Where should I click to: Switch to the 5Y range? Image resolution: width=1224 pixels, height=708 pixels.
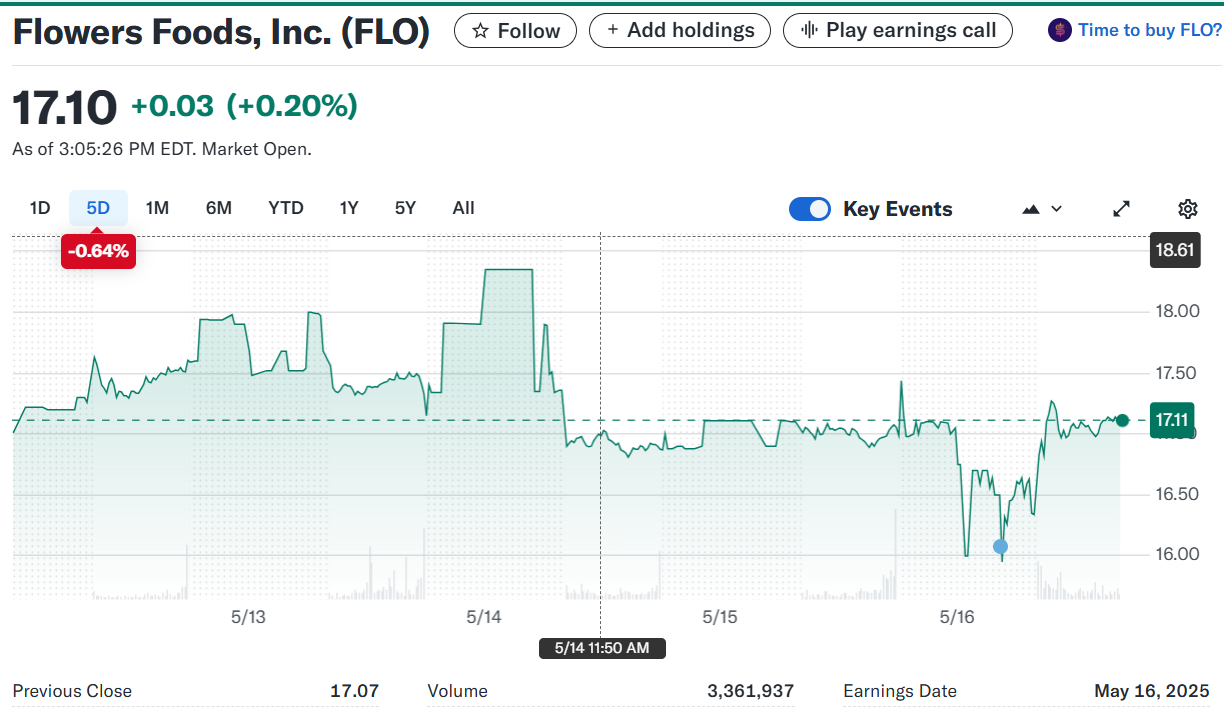405,208
